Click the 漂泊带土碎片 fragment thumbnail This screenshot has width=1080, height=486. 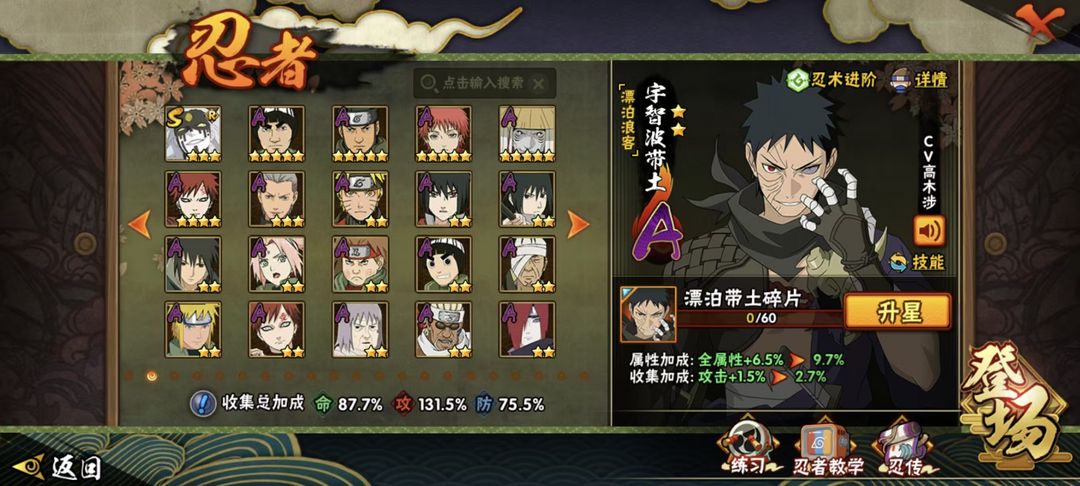point(648,315)
